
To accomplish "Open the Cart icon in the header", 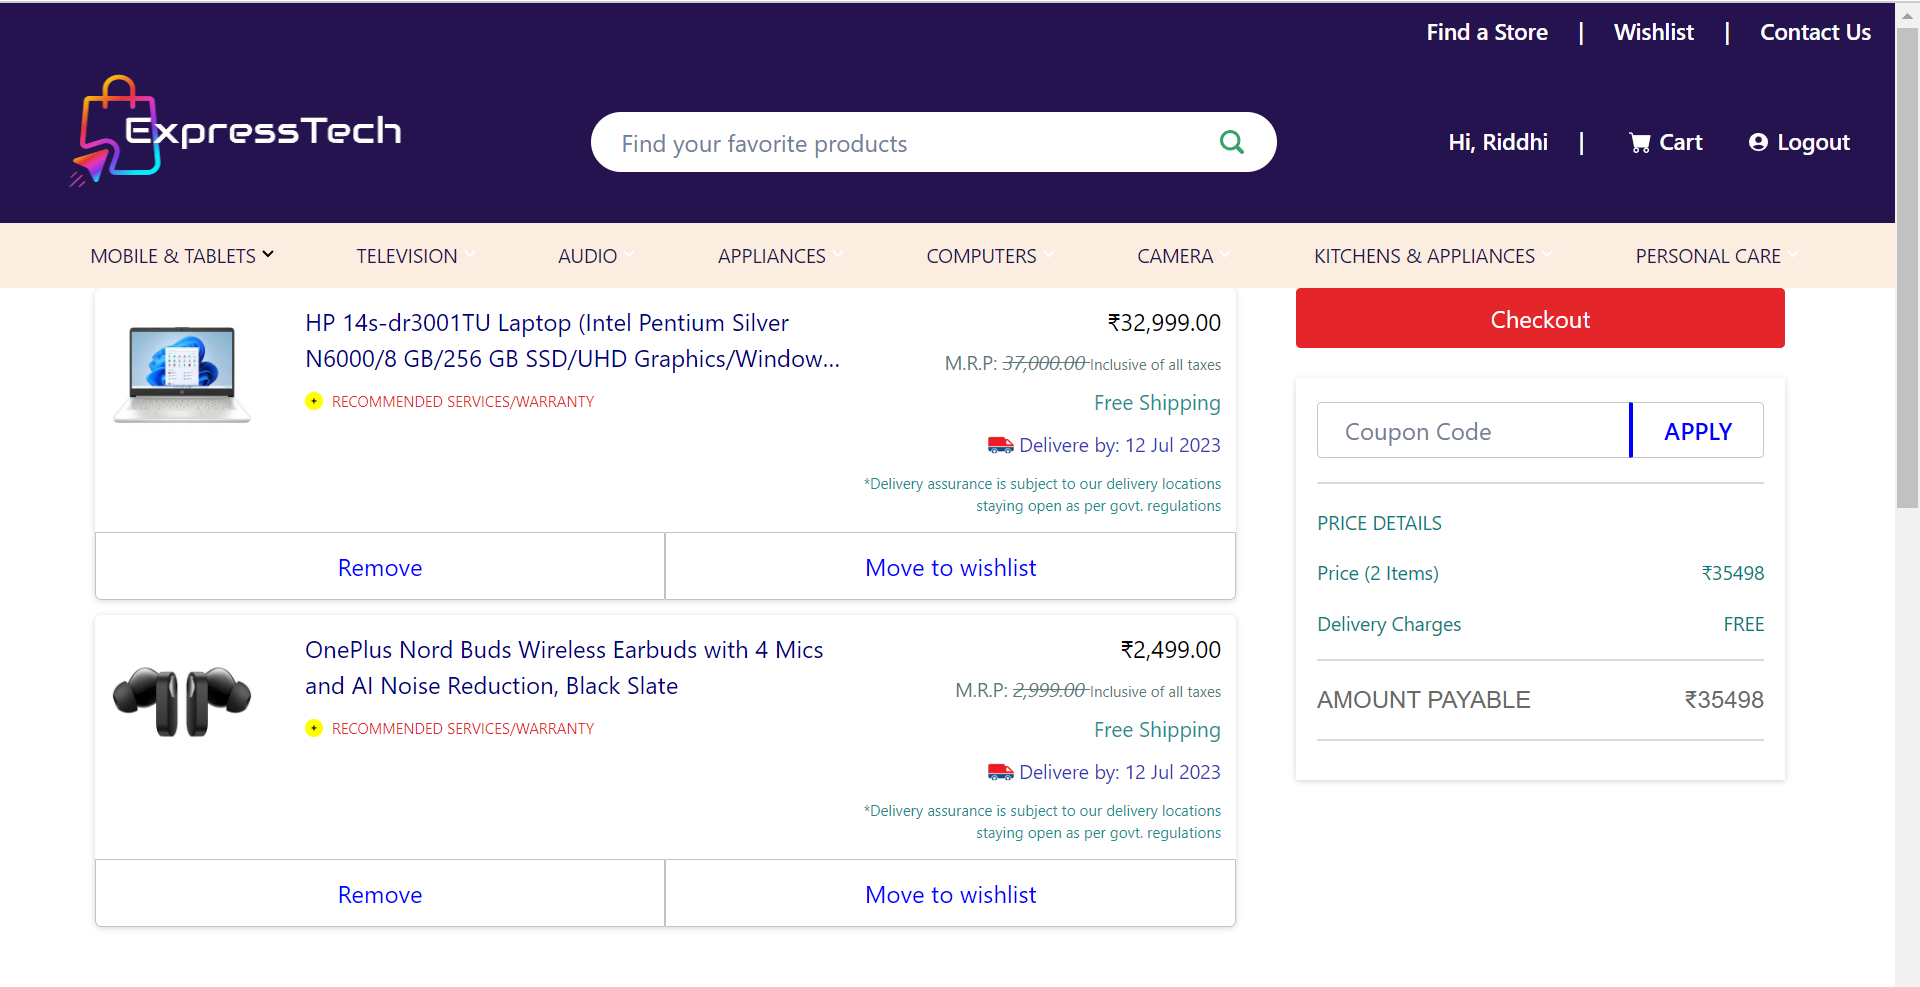I will point(1639,142).
